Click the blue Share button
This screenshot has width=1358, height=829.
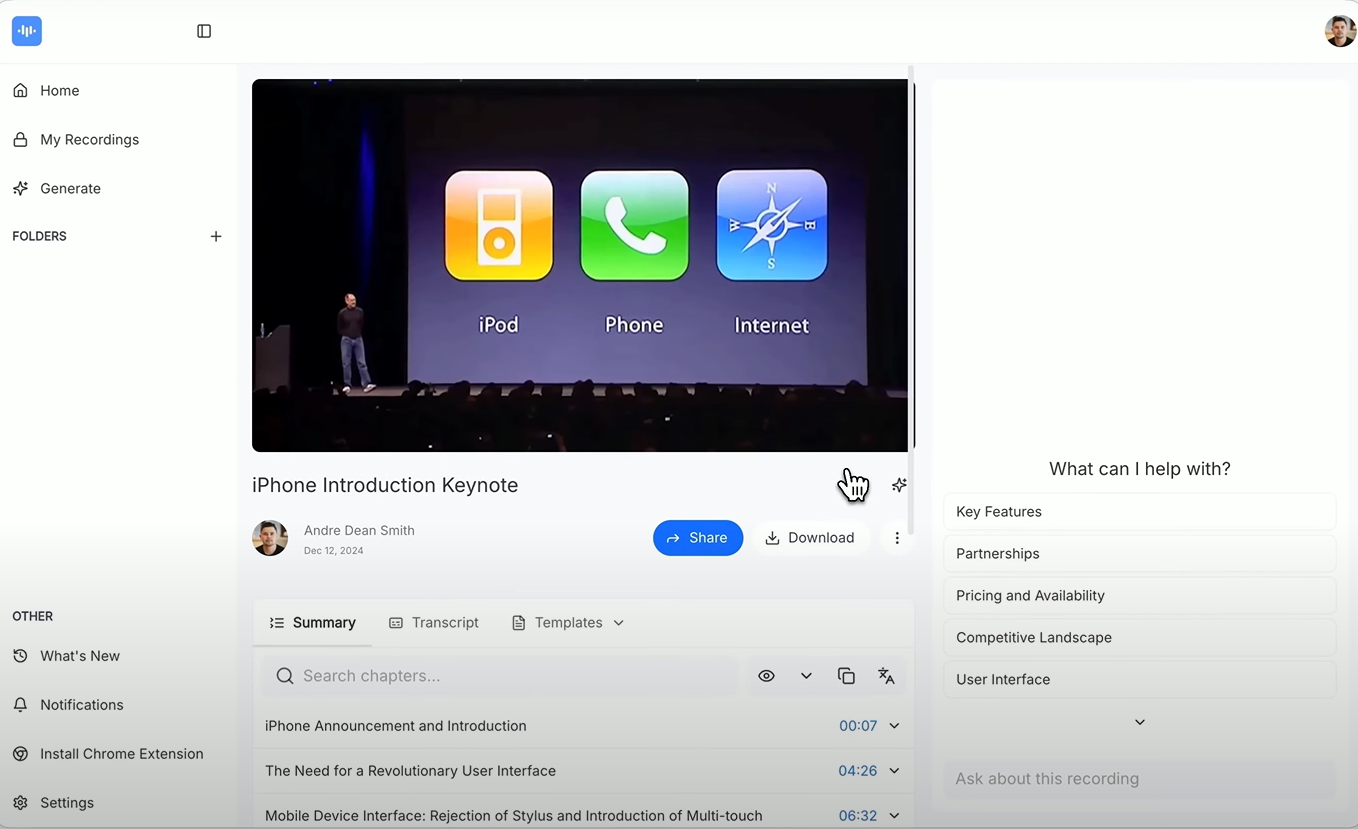pyautogui.click(x=698, y=538)
